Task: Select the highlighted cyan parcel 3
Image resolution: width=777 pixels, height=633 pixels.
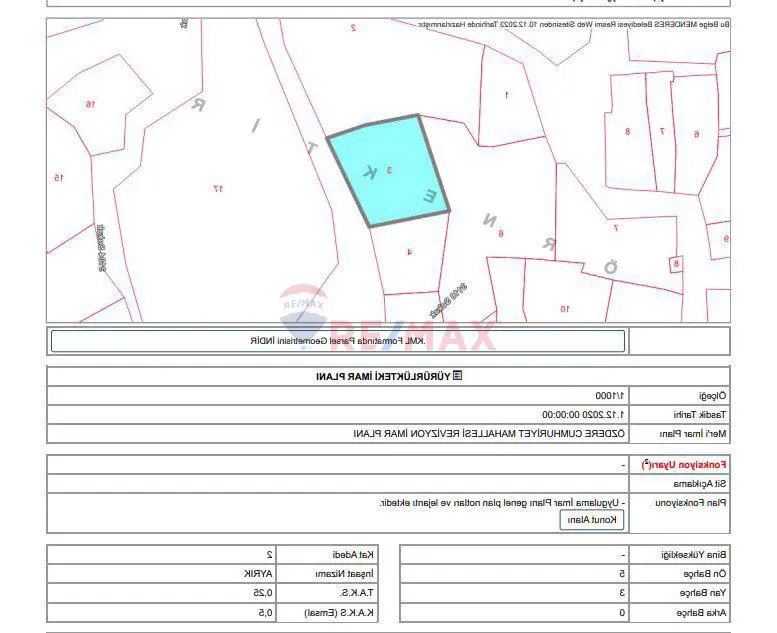Action: pyautogui.click(x=388, y=171)
